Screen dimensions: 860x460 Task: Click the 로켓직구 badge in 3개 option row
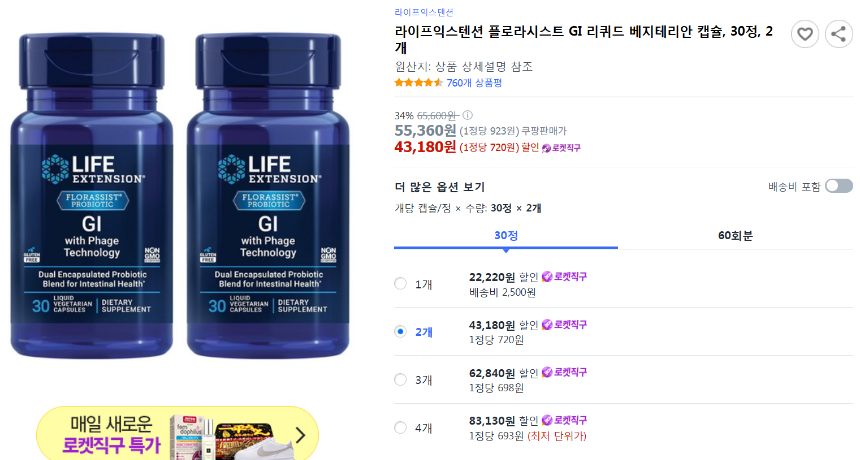pos(564,372)
